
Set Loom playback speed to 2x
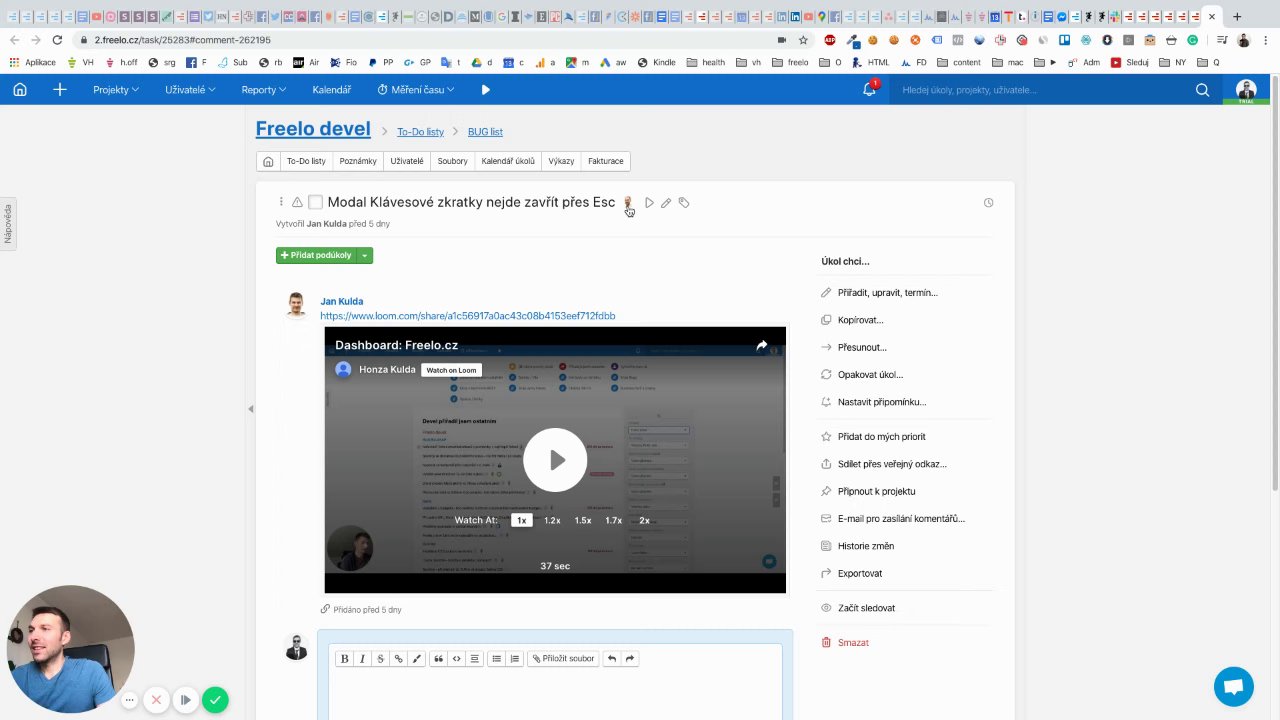coord(644,520)
